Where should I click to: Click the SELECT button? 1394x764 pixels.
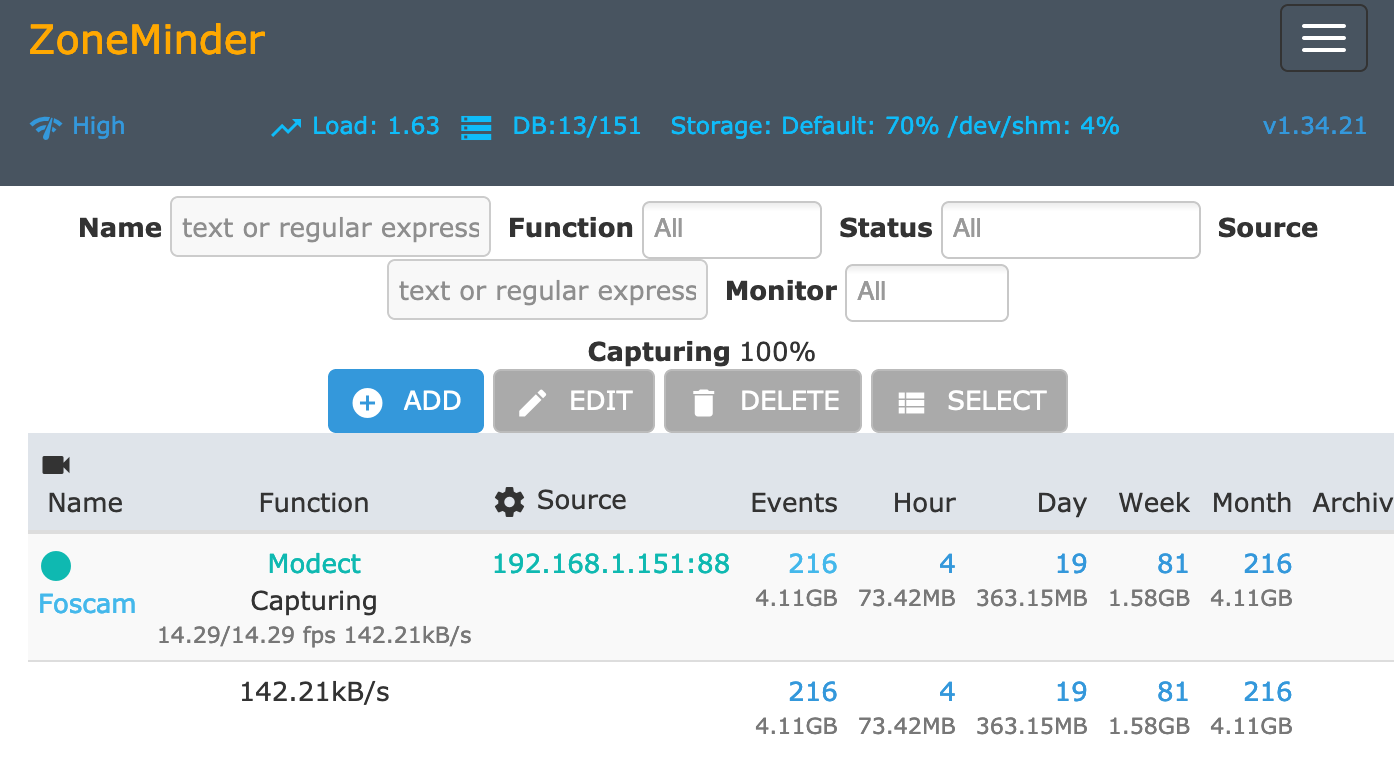969,401
